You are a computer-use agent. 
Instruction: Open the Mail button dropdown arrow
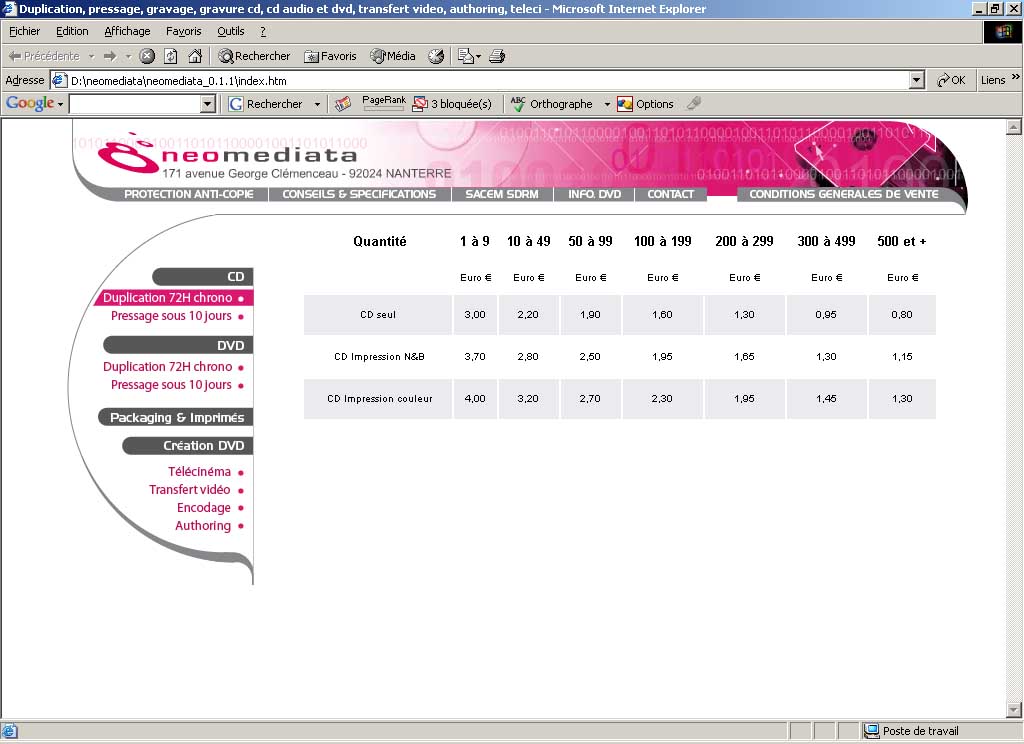[x=478, y=57]
